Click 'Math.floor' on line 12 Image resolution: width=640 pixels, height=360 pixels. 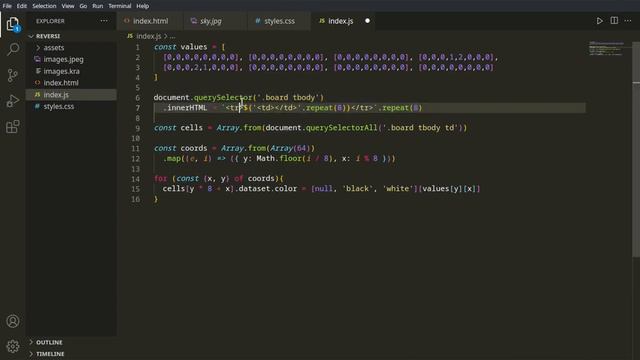coord(278,158)
